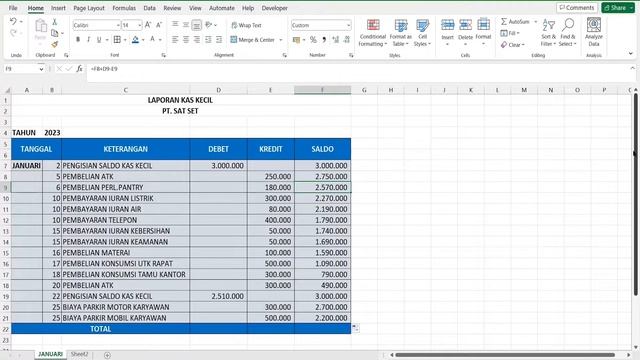Decrease indent in cell
This screenshot has height=360, width=640.
tap(208, 40)
